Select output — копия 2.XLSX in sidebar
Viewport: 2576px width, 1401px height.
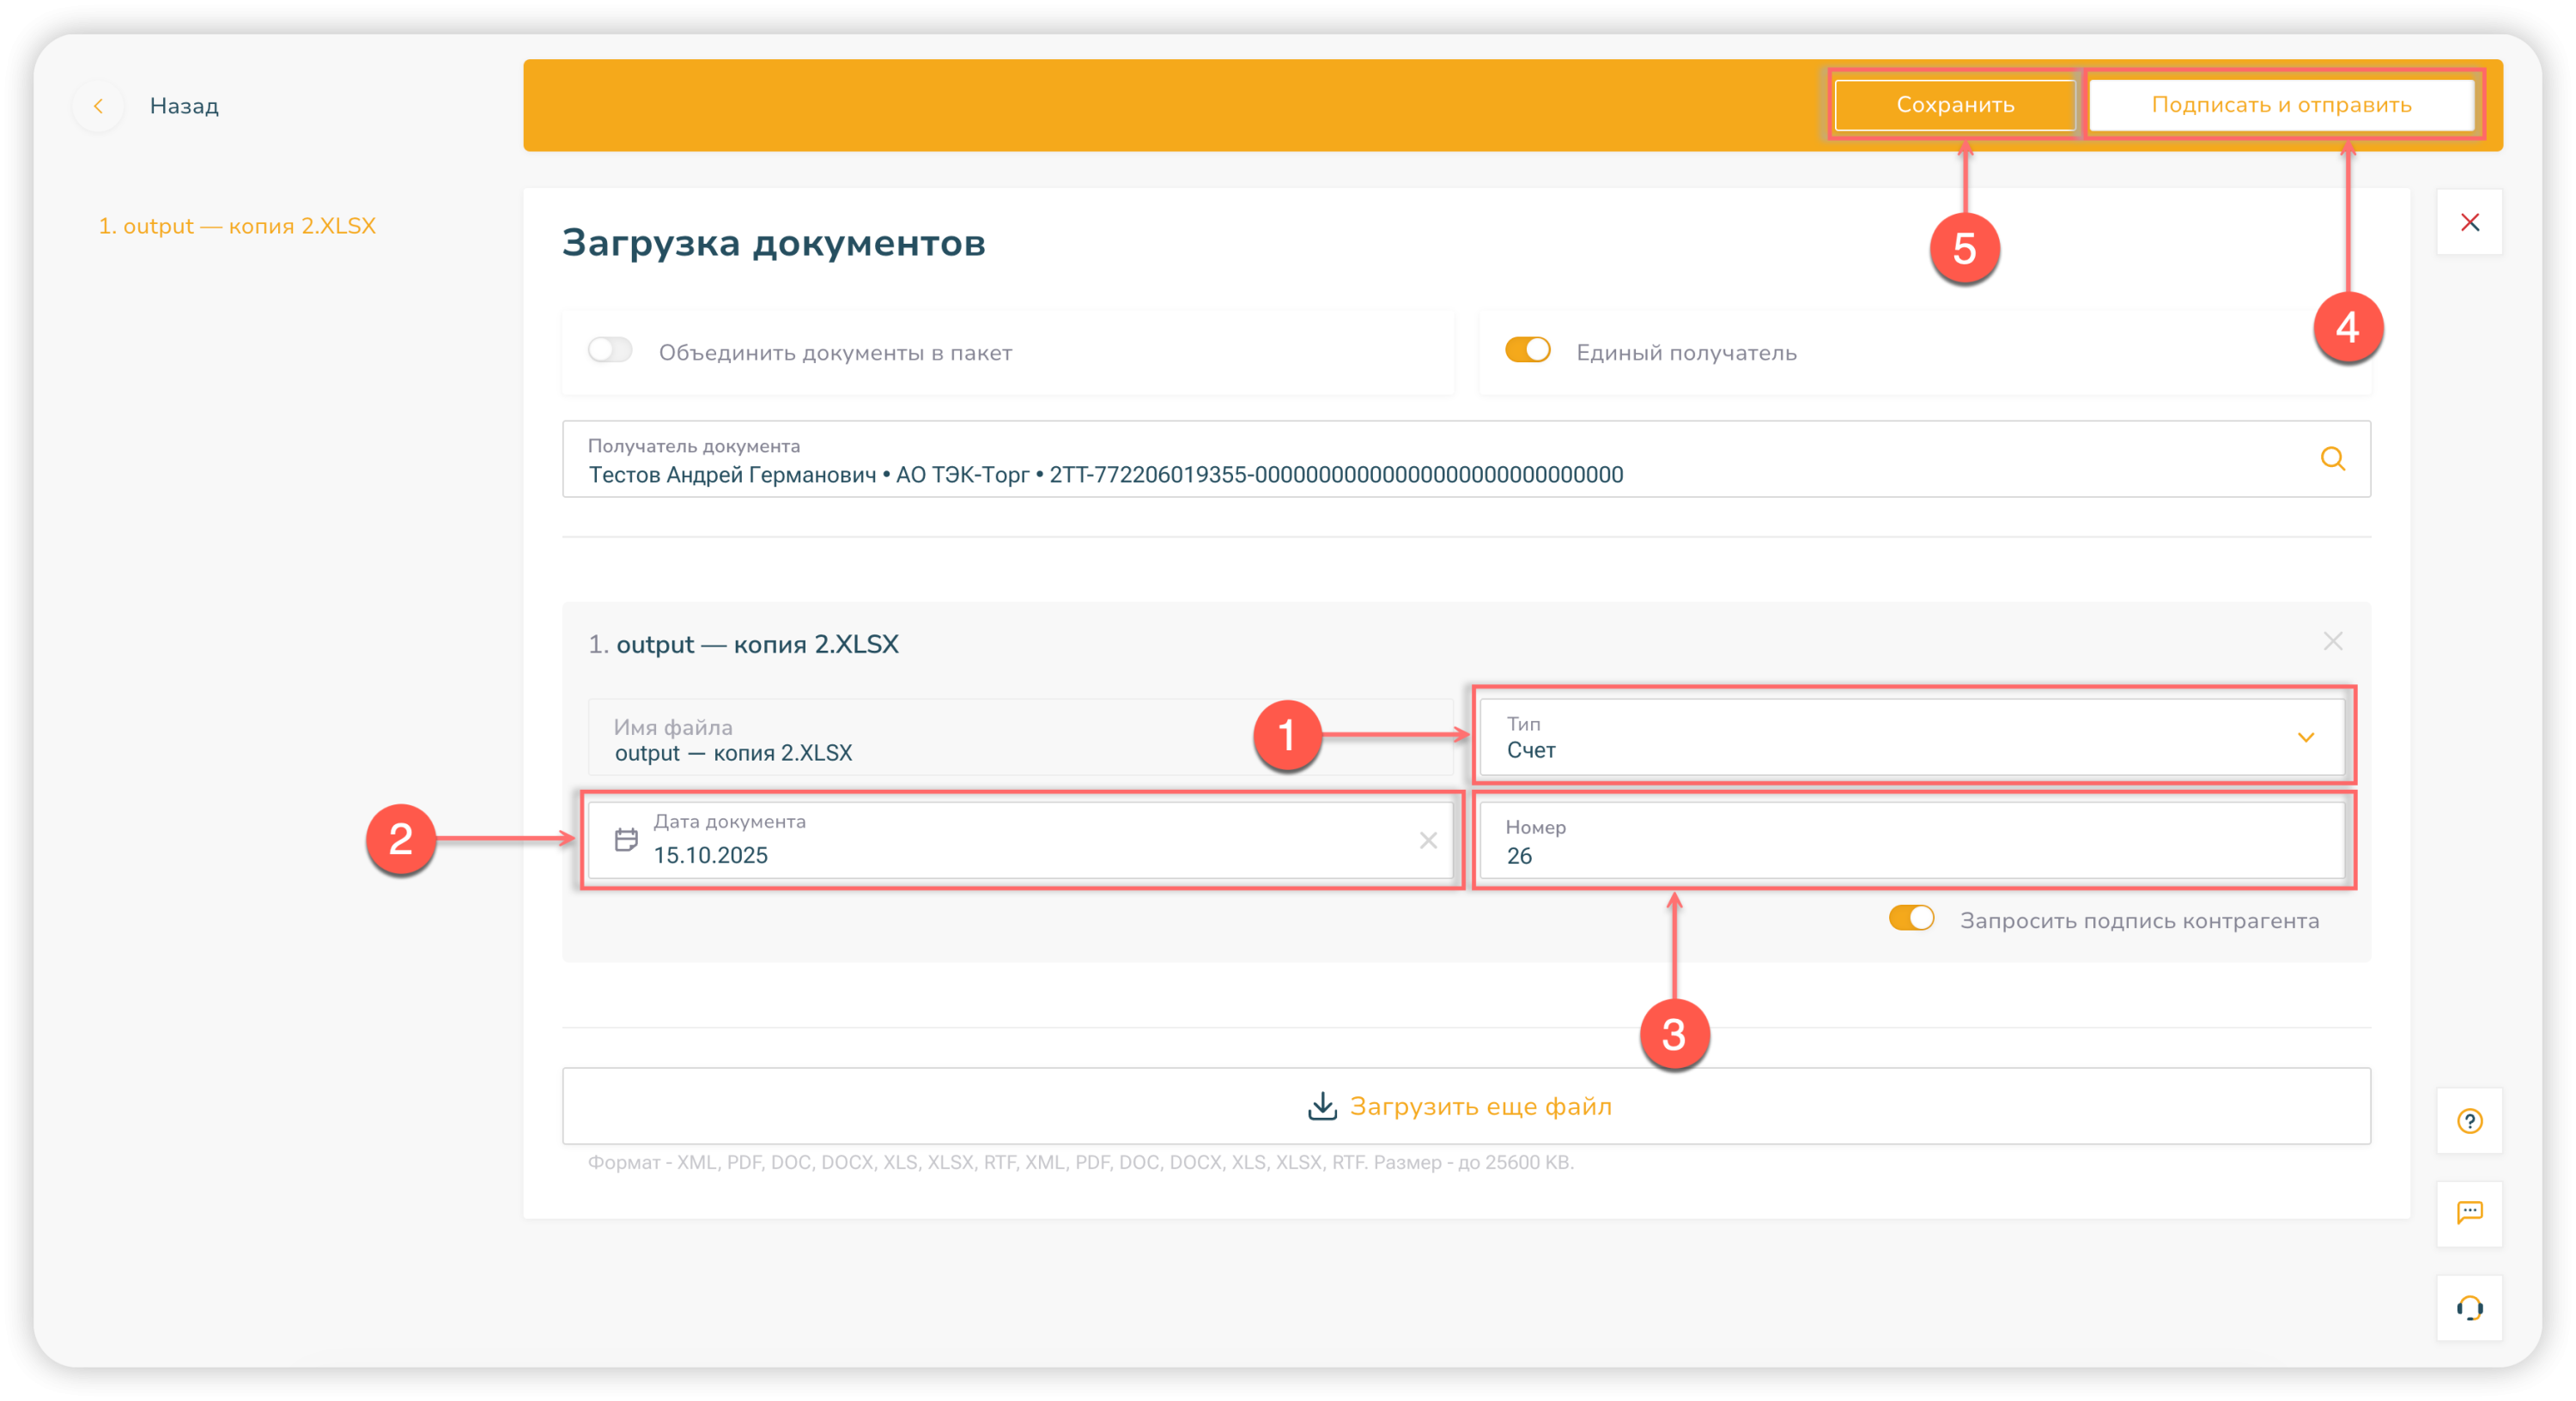237,226
